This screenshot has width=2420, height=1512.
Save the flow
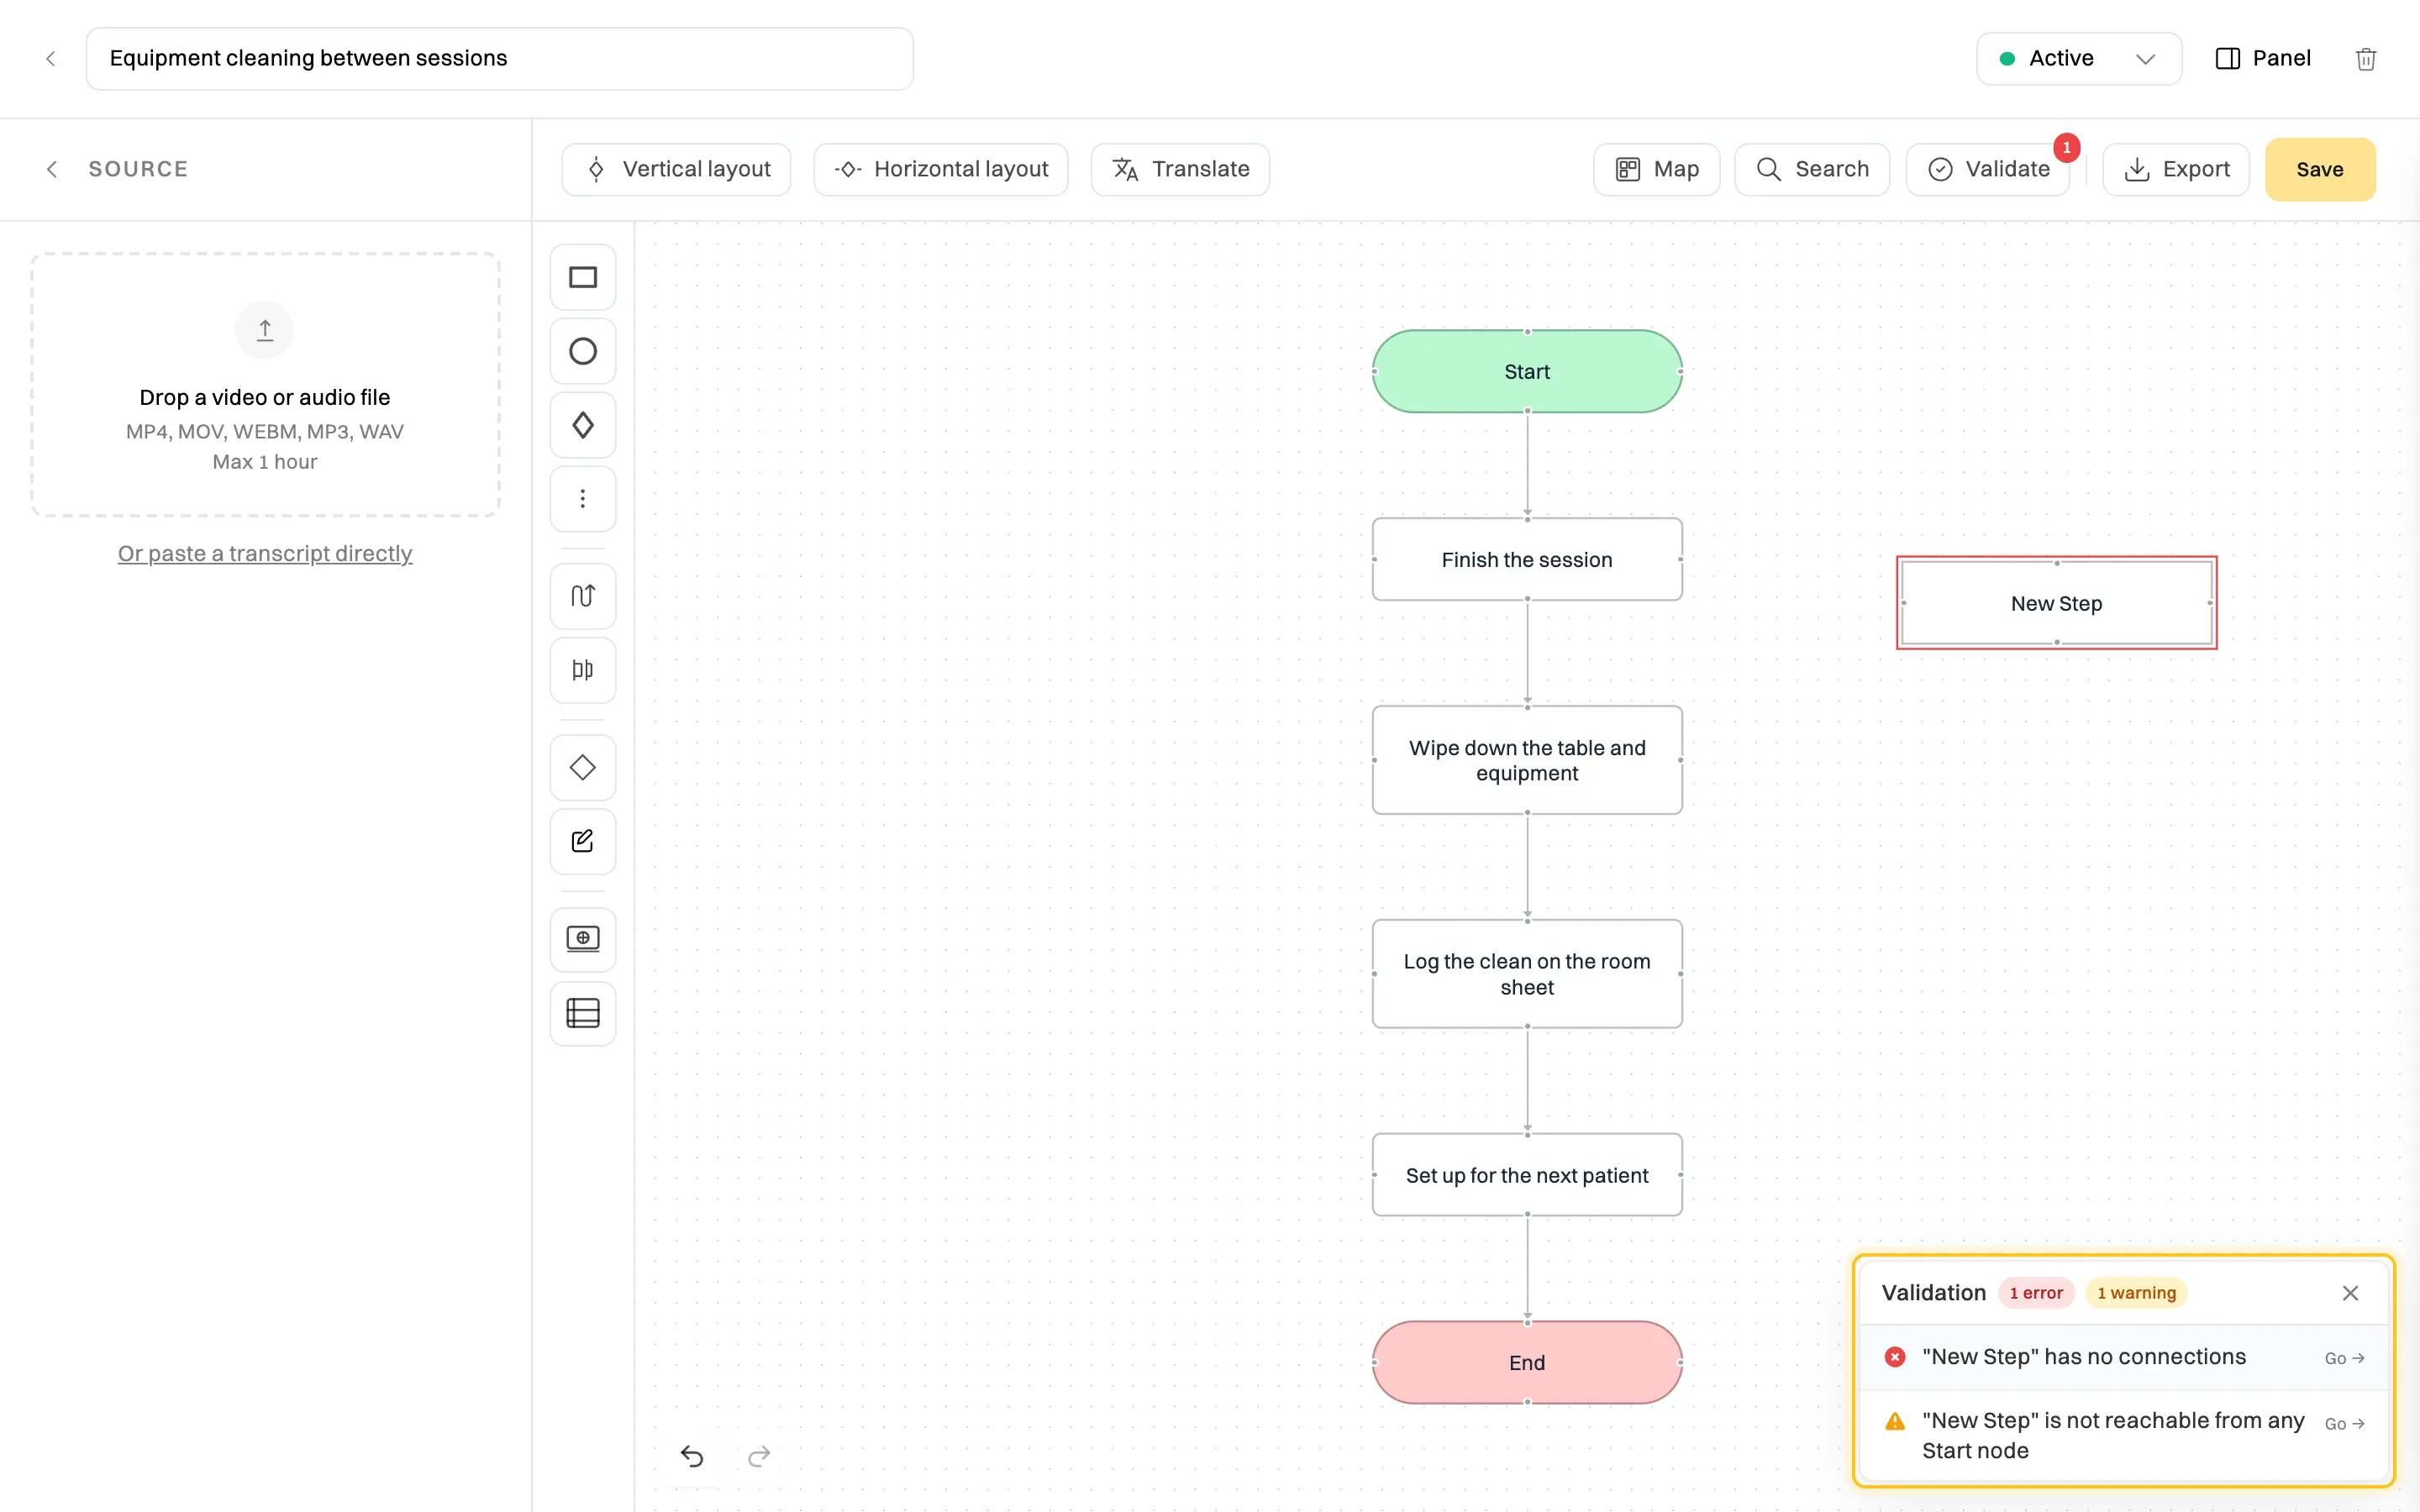pyautogui.click(x=2320, y=169)
